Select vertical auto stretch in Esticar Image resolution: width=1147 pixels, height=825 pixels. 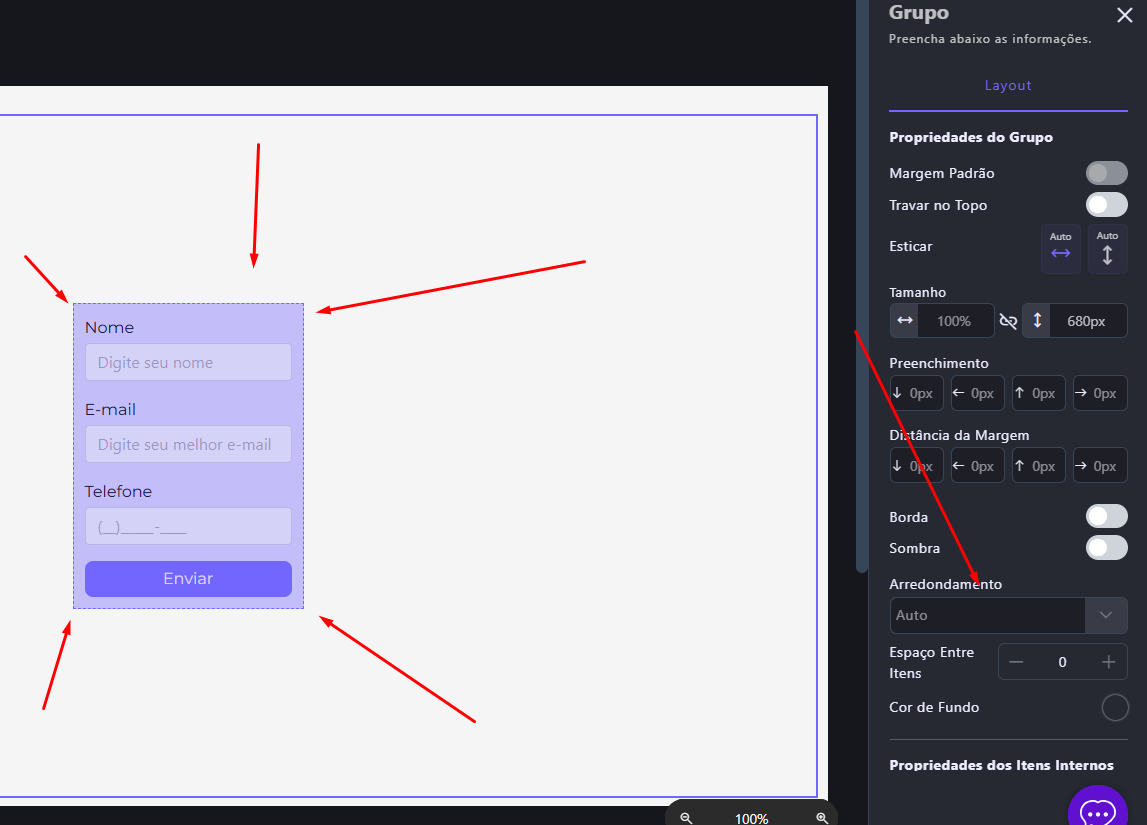(1107, 248)
